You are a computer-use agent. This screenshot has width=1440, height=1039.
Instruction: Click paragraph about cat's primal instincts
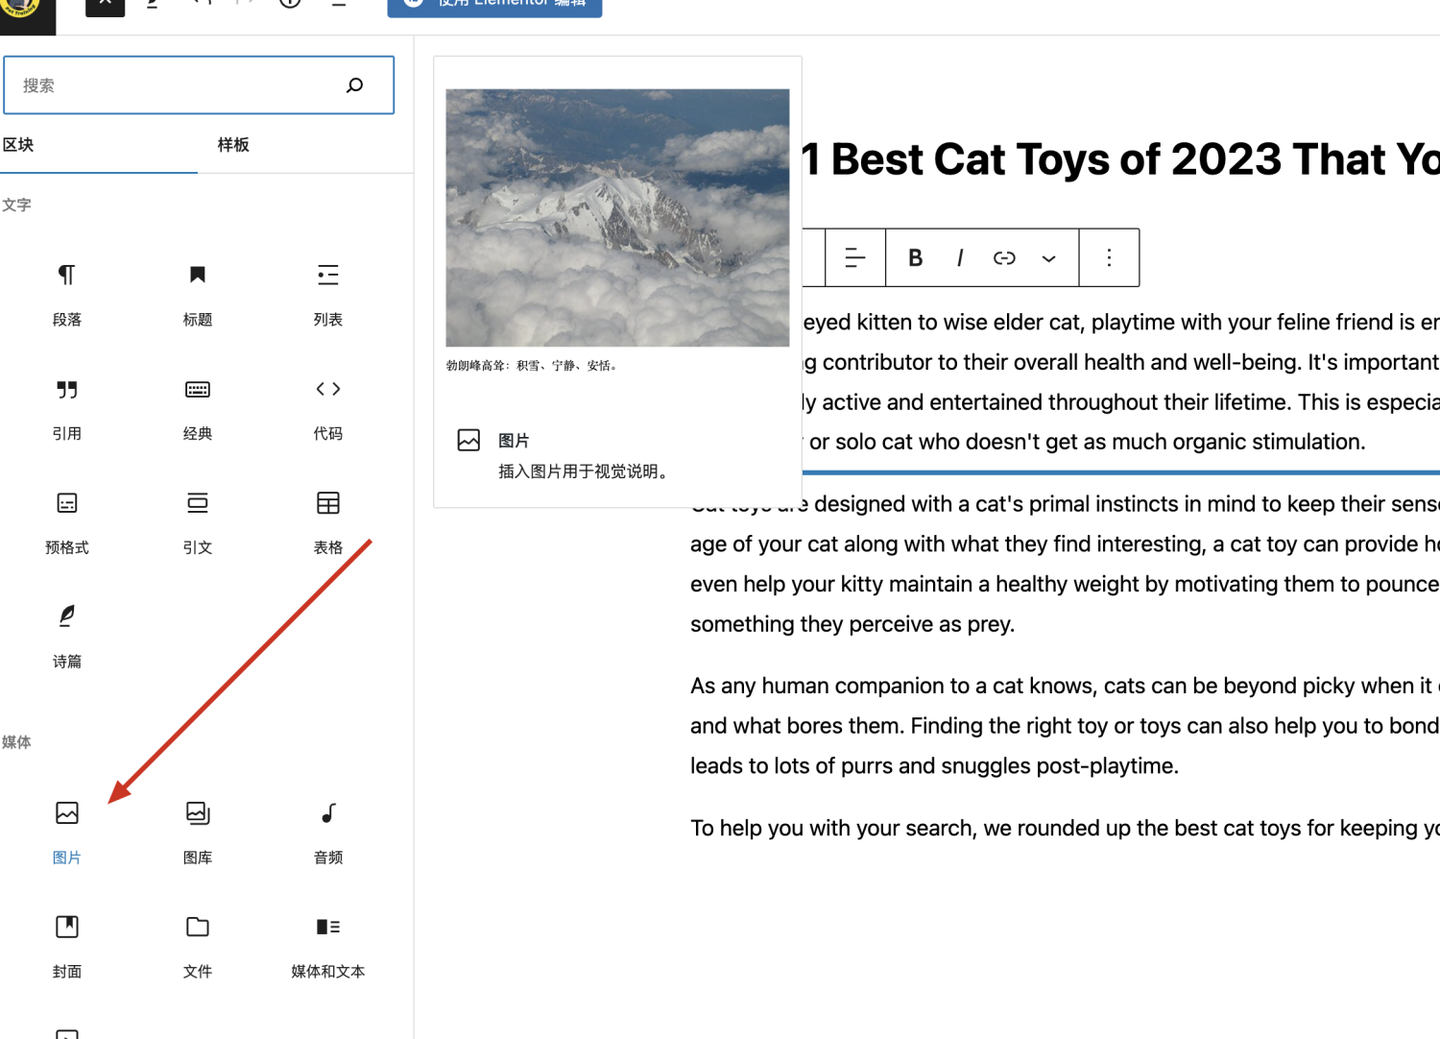1065,564
